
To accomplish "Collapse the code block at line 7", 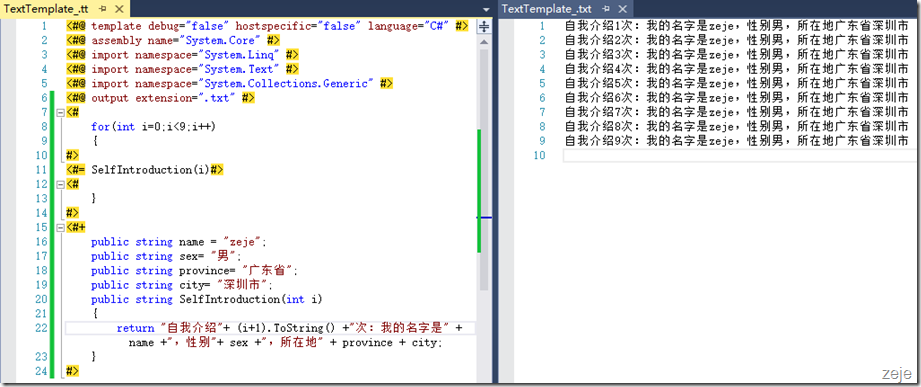I will pyautogui.click(x=60, y=113).
